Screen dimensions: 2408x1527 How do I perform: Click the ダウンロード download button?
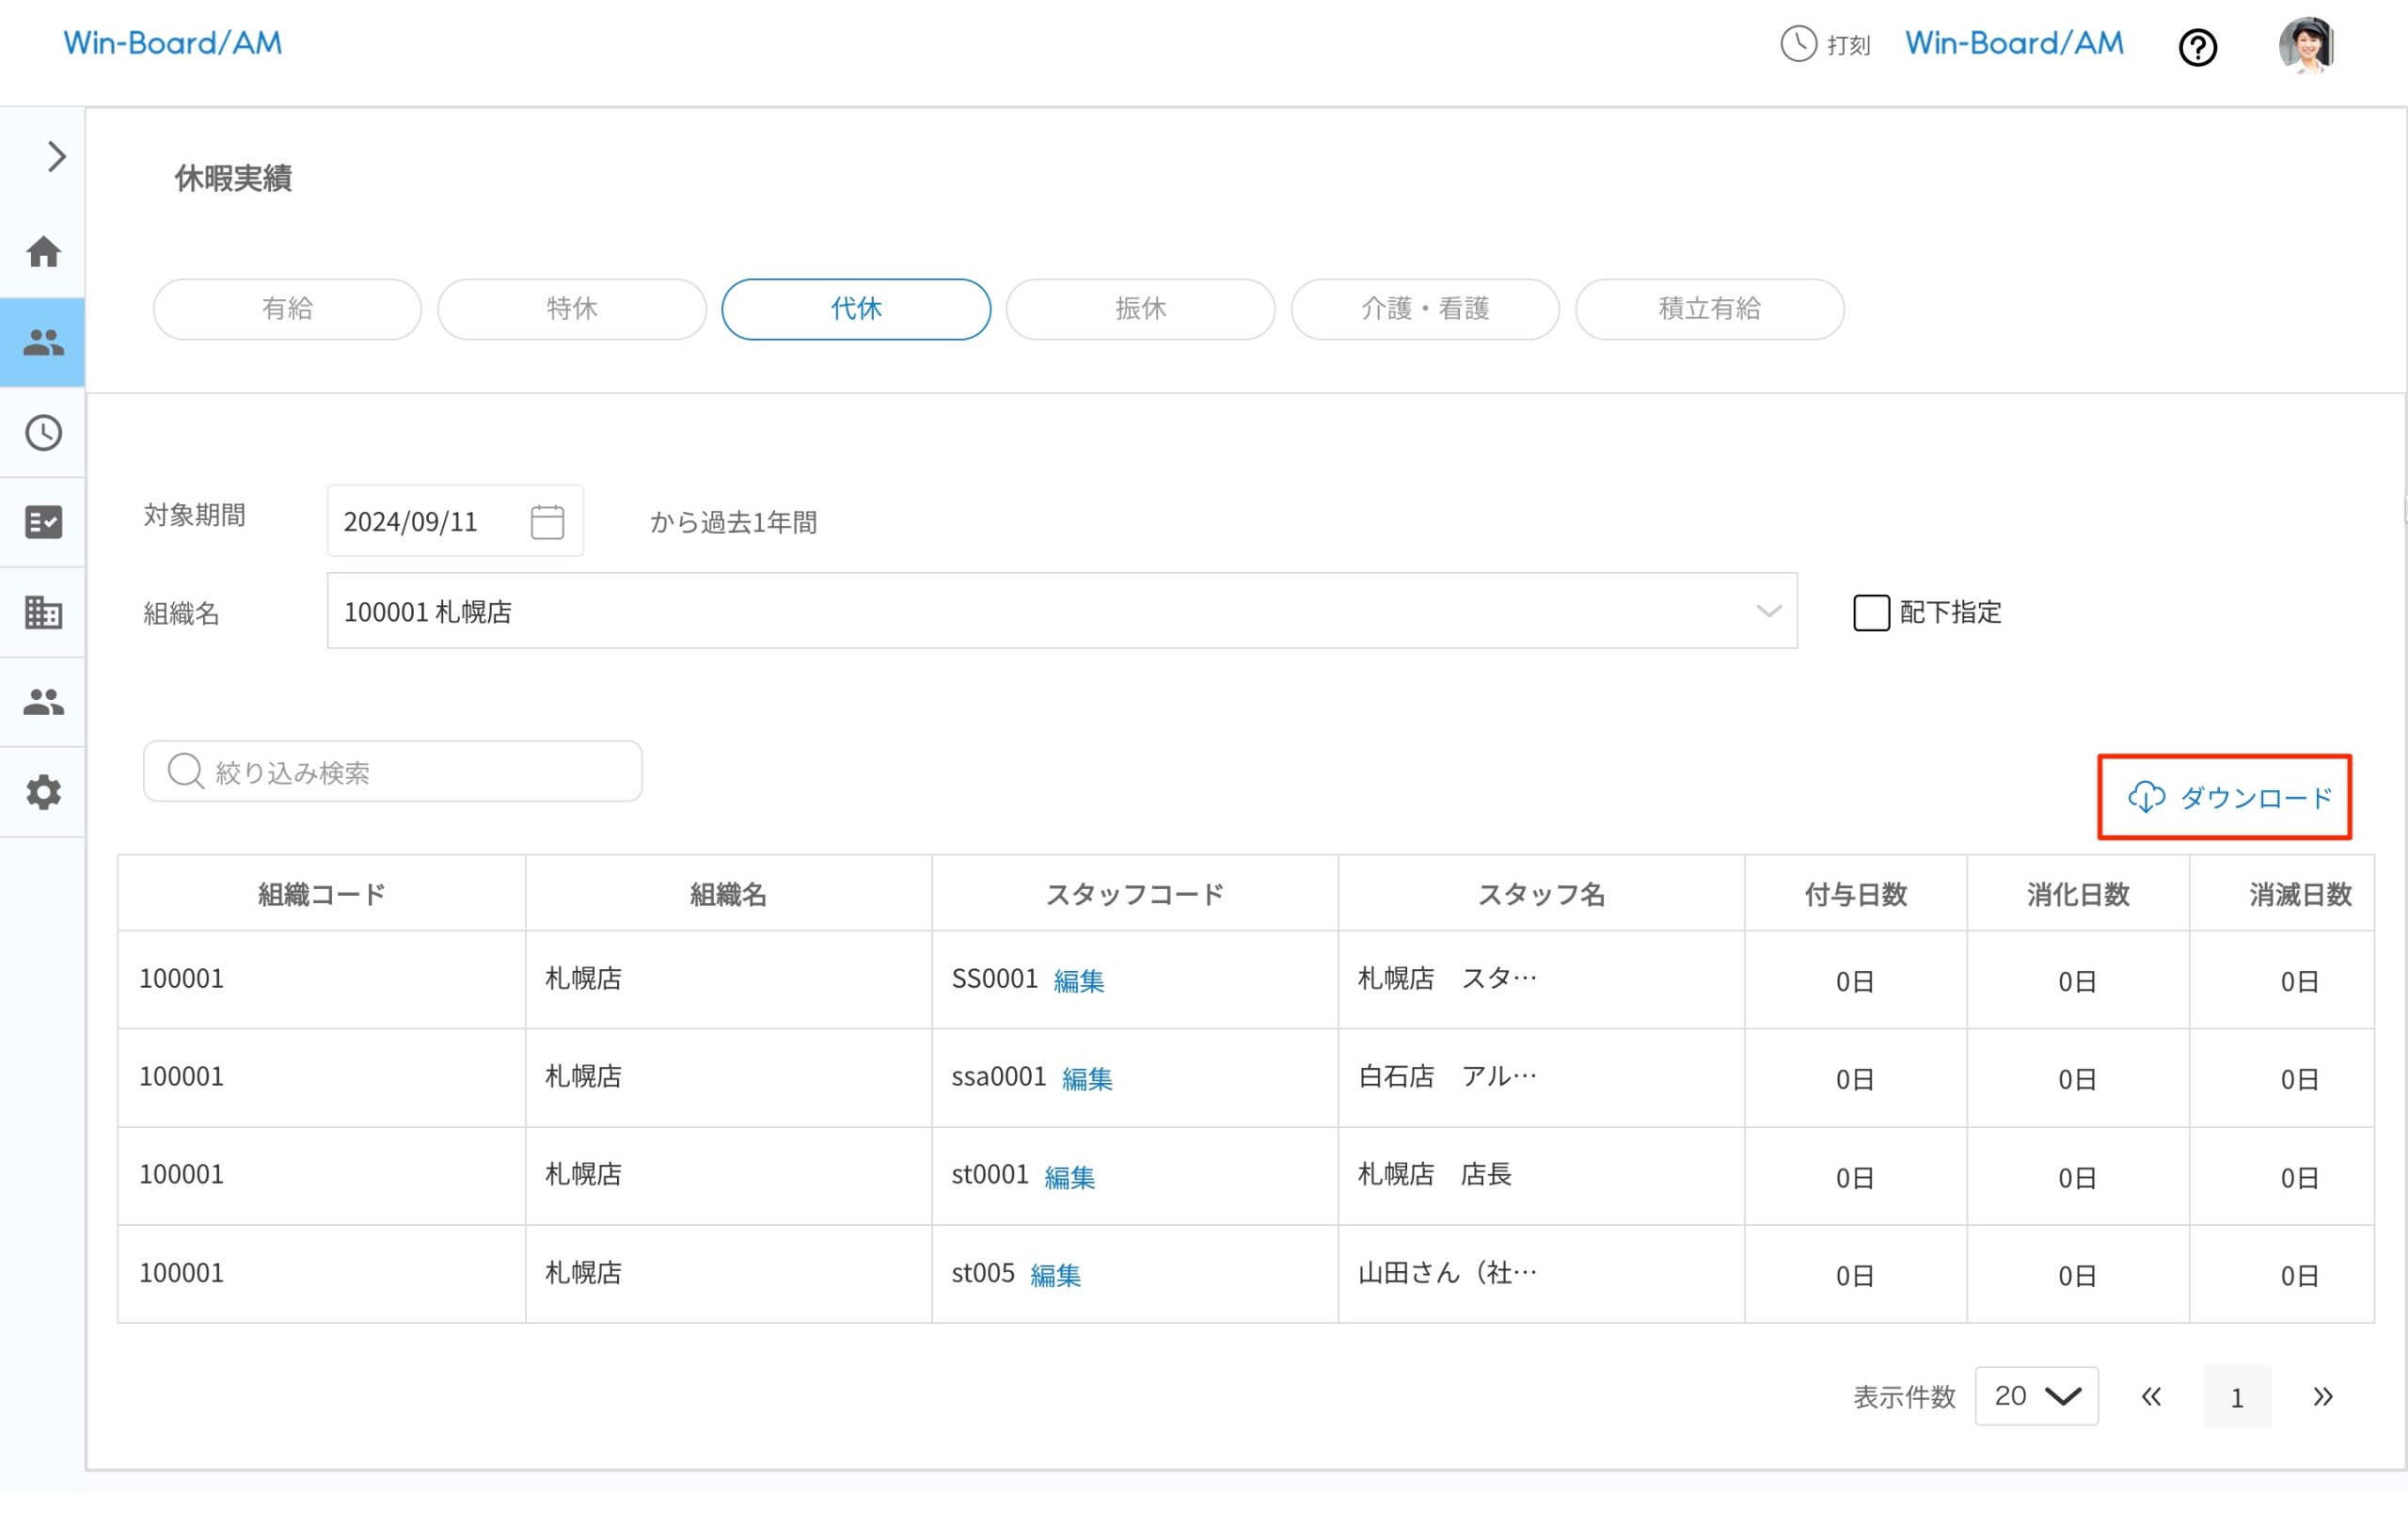click(x=2226, y=797)
